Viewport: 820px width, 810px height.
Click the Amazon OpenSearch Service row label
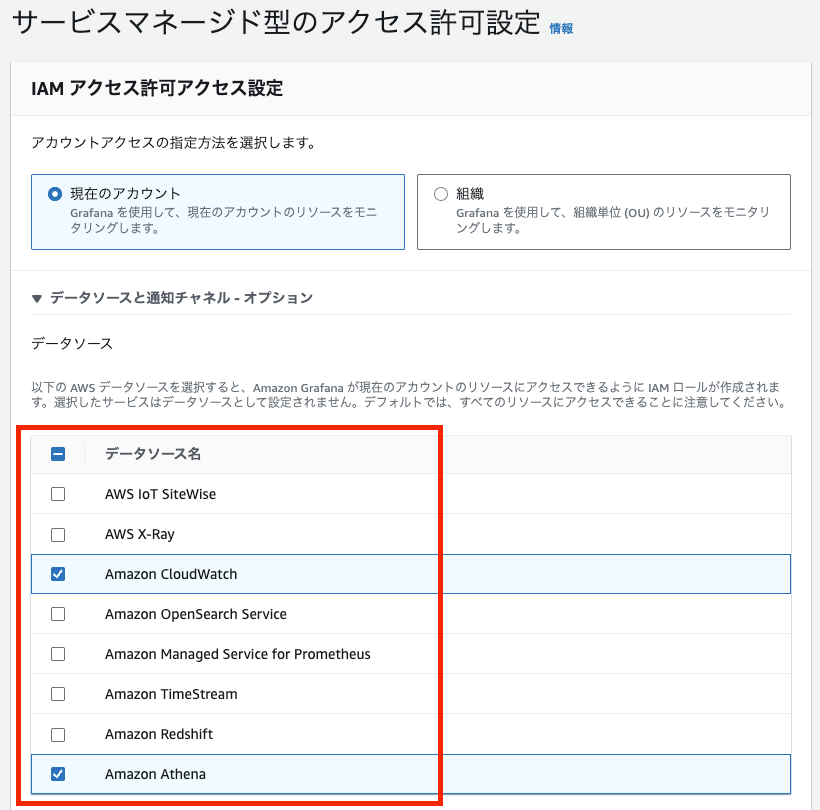pyautogui.click(x=196, y=614)
